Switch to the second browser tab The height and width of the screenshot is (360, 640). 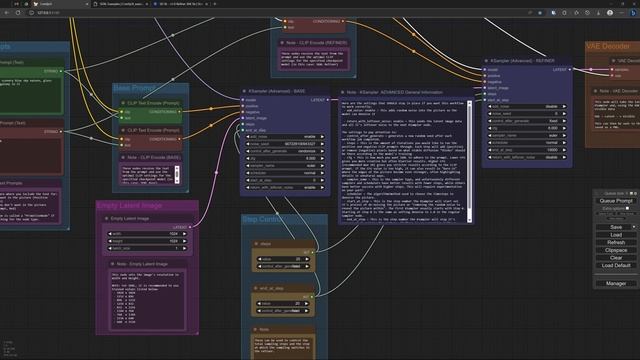(x=121, y=4)
